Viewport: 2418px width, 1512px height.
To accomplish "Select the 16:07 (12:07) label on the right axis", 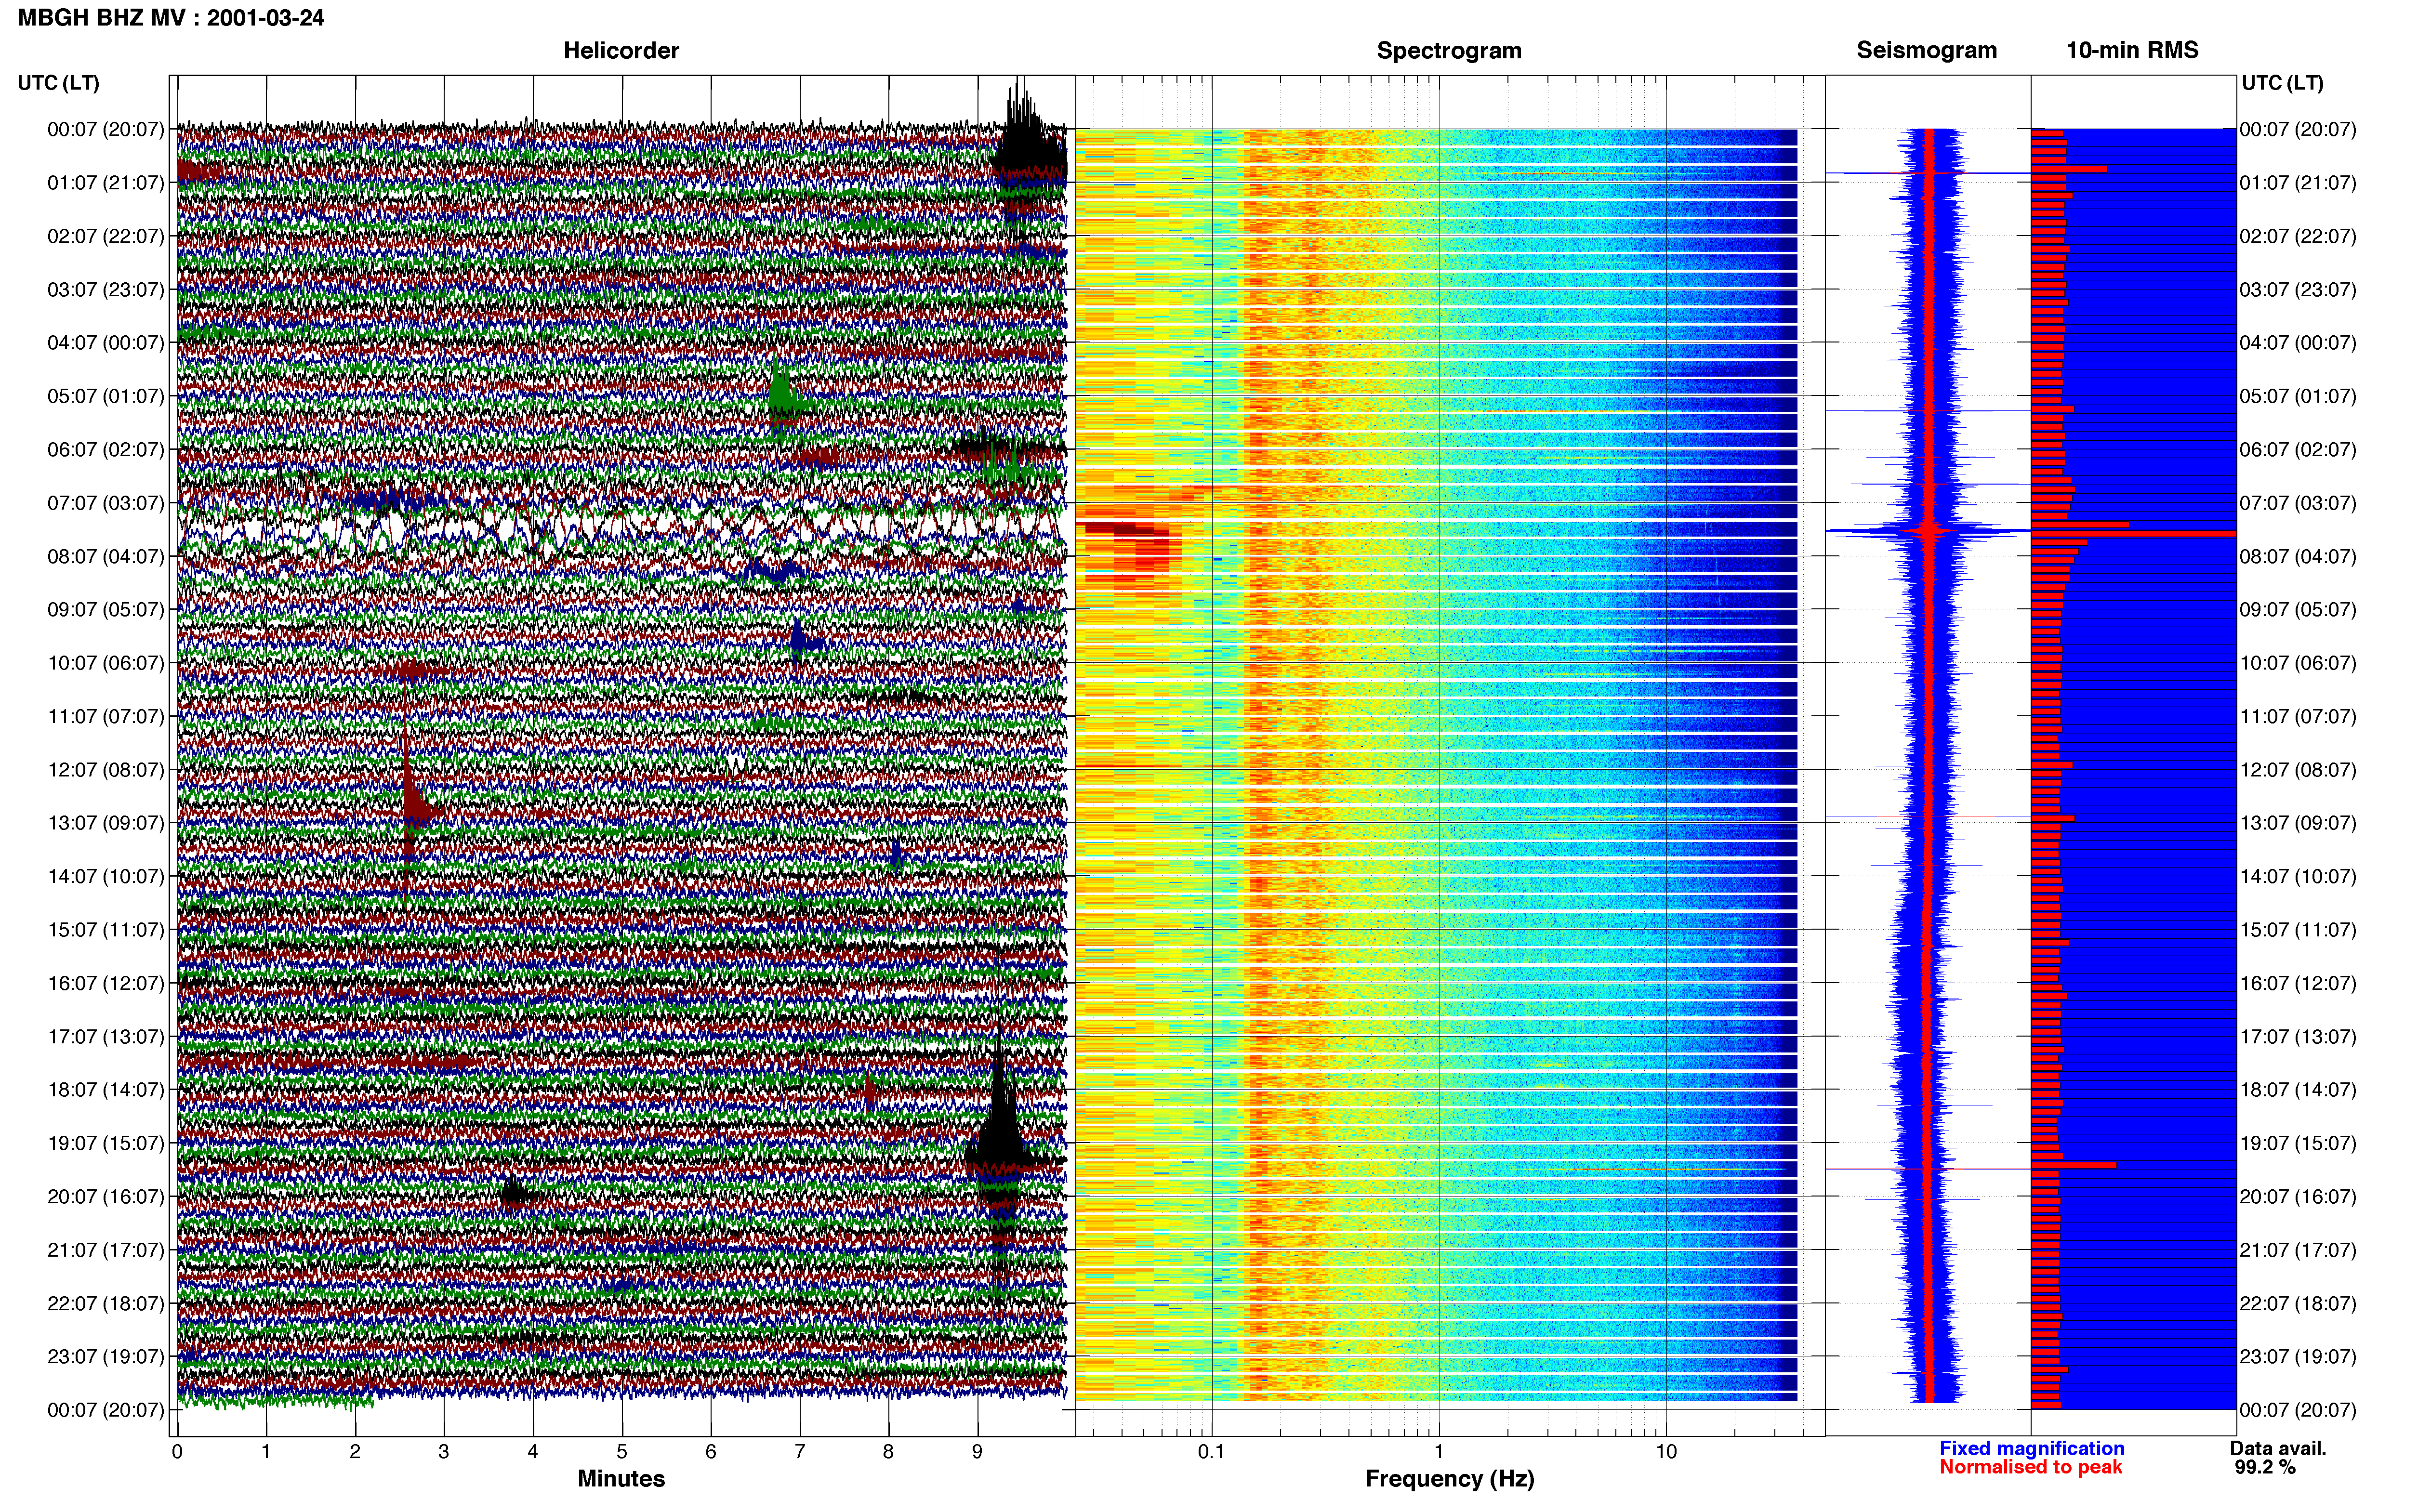I will tap(2298, 983).
